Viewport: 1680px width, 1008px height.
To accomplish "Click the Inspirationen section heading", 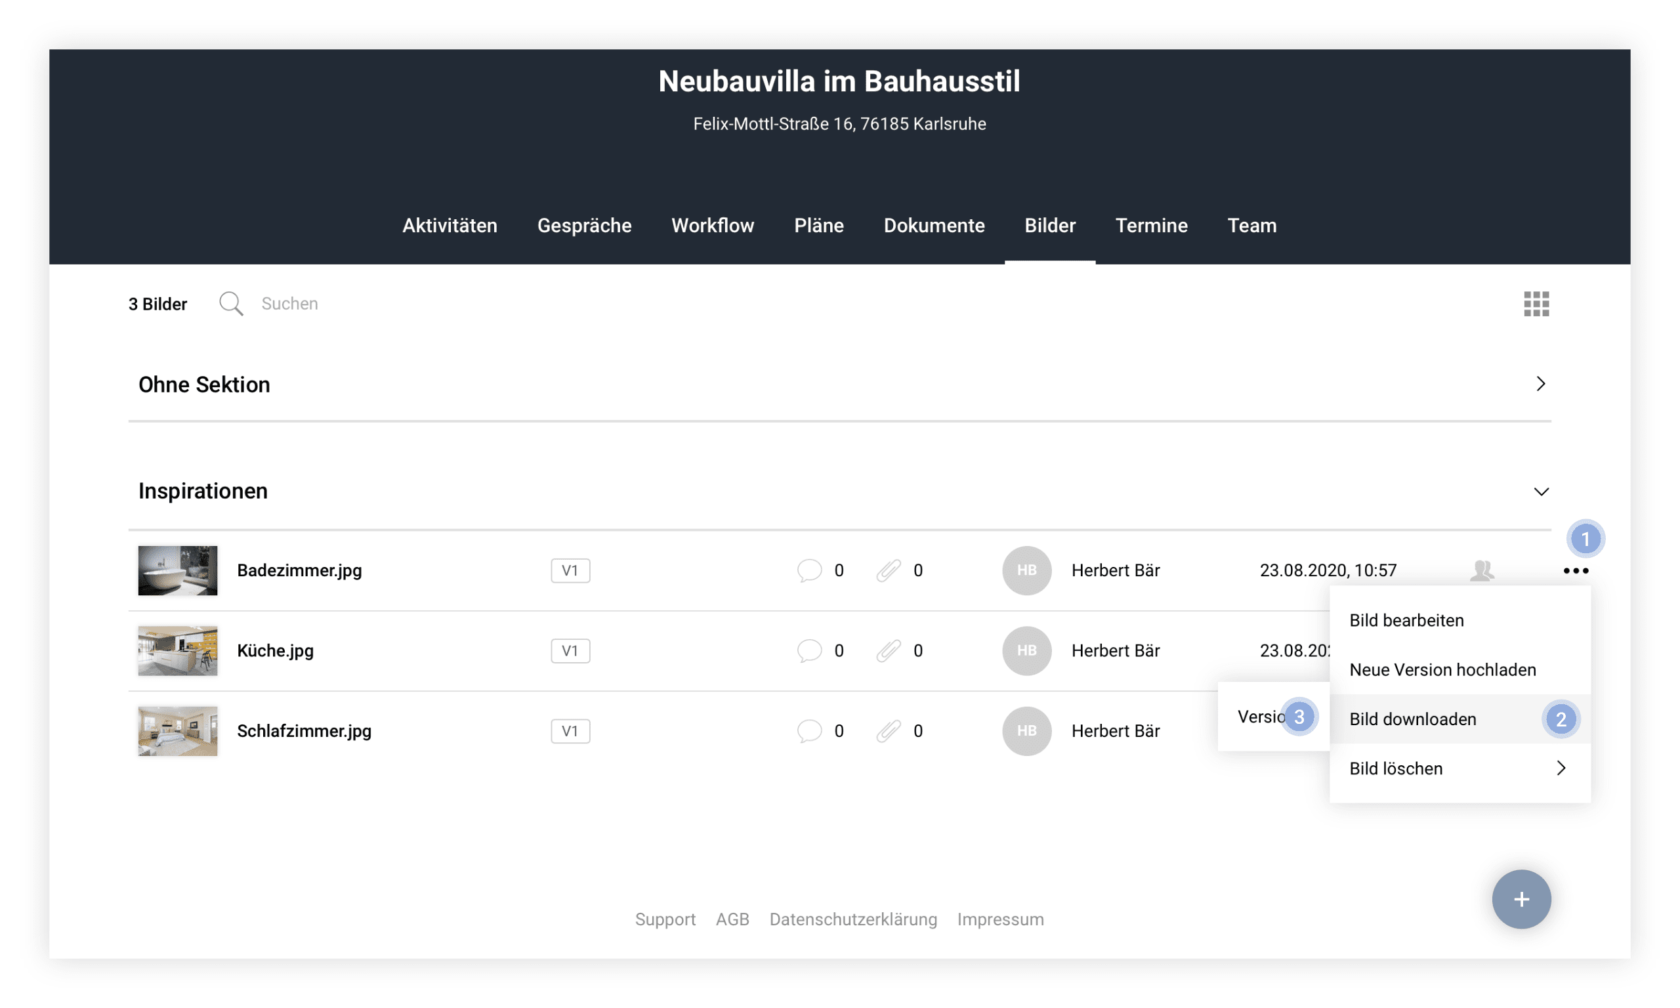I will 203,491.
